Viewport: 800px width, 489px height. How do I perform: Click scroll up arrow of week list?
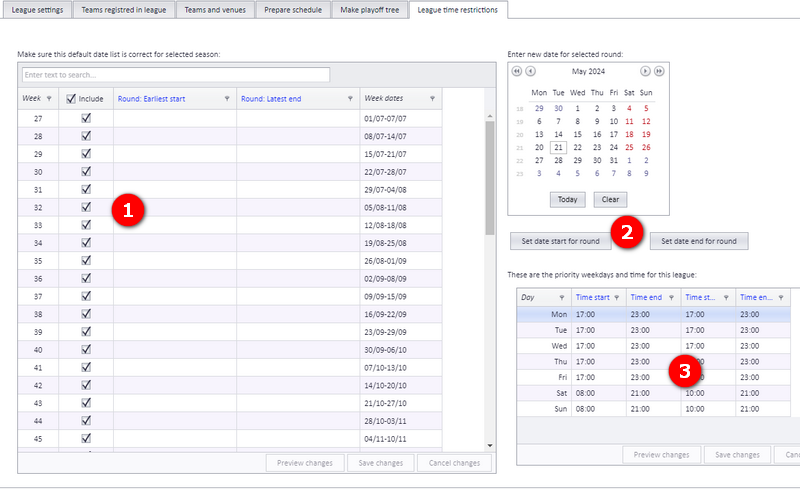pos(490,116)
